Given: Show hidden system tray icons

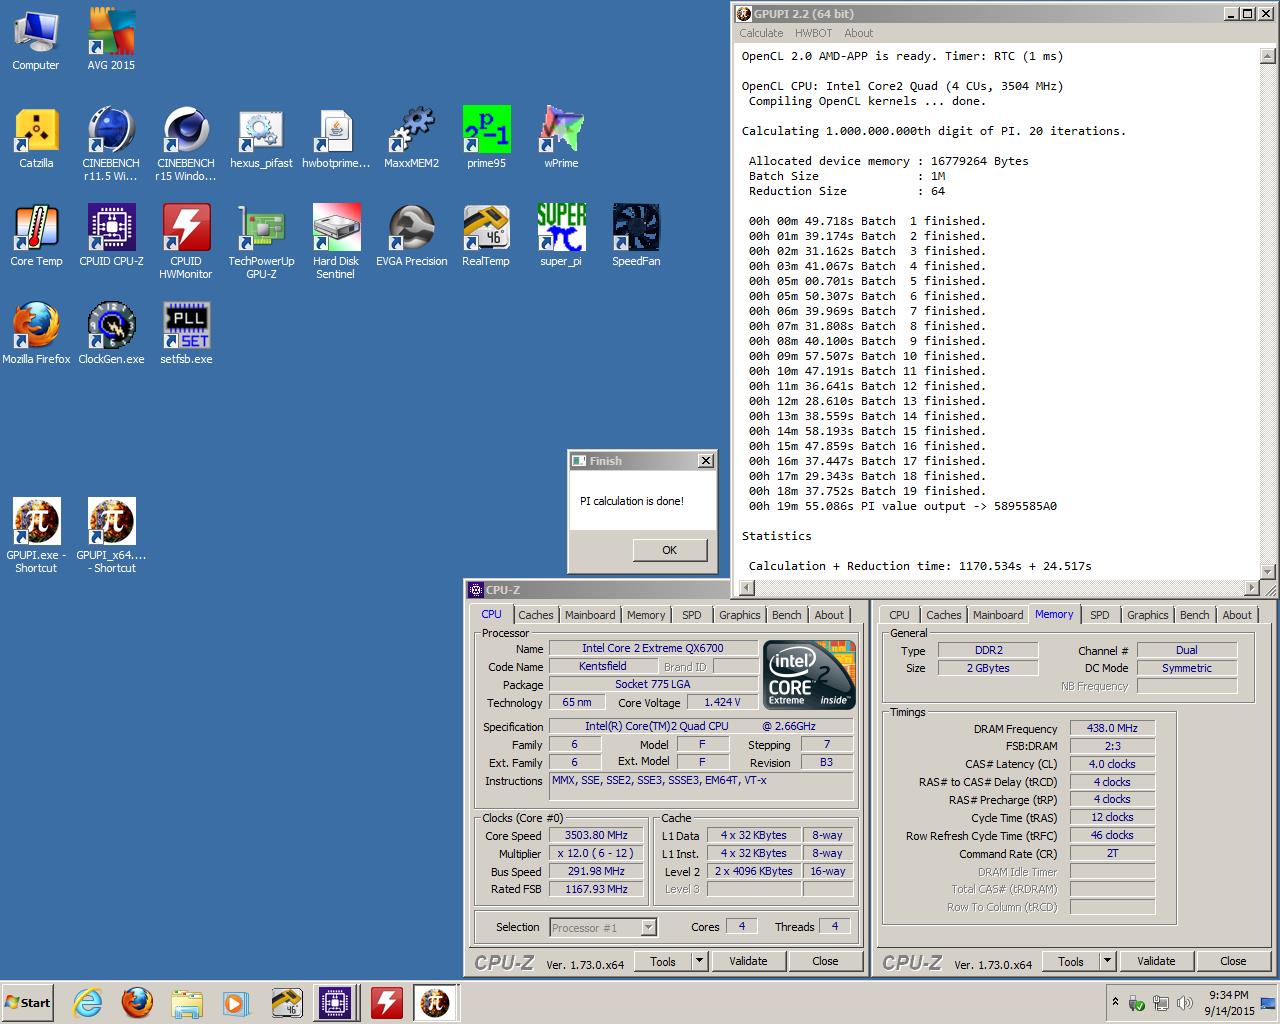Looking at the screenshot, I should pyautogui.click(x=1115, y=1002).
